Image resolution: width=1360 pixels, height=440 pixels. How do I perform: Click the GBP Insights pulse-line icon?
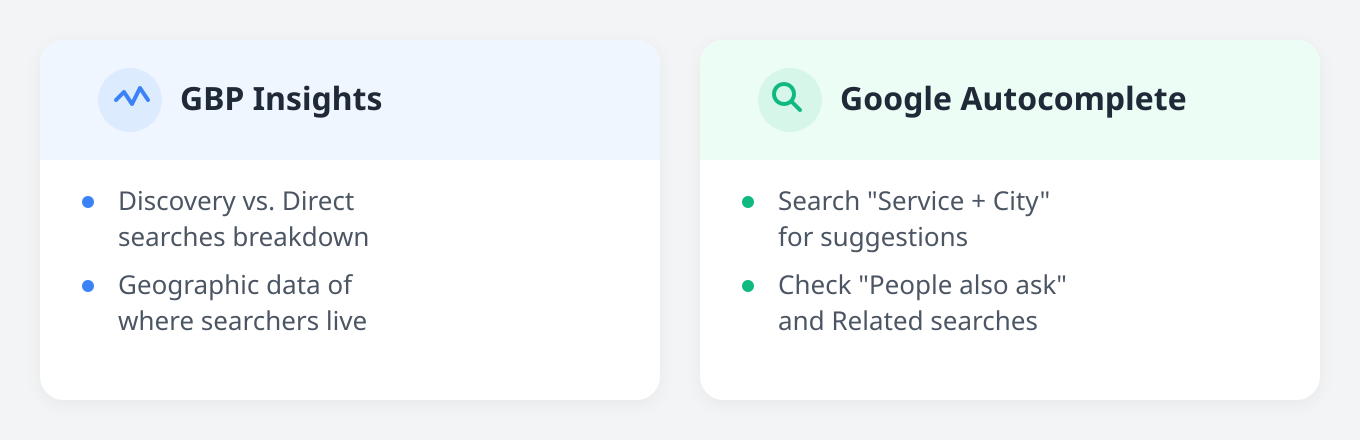coord(130,99)
